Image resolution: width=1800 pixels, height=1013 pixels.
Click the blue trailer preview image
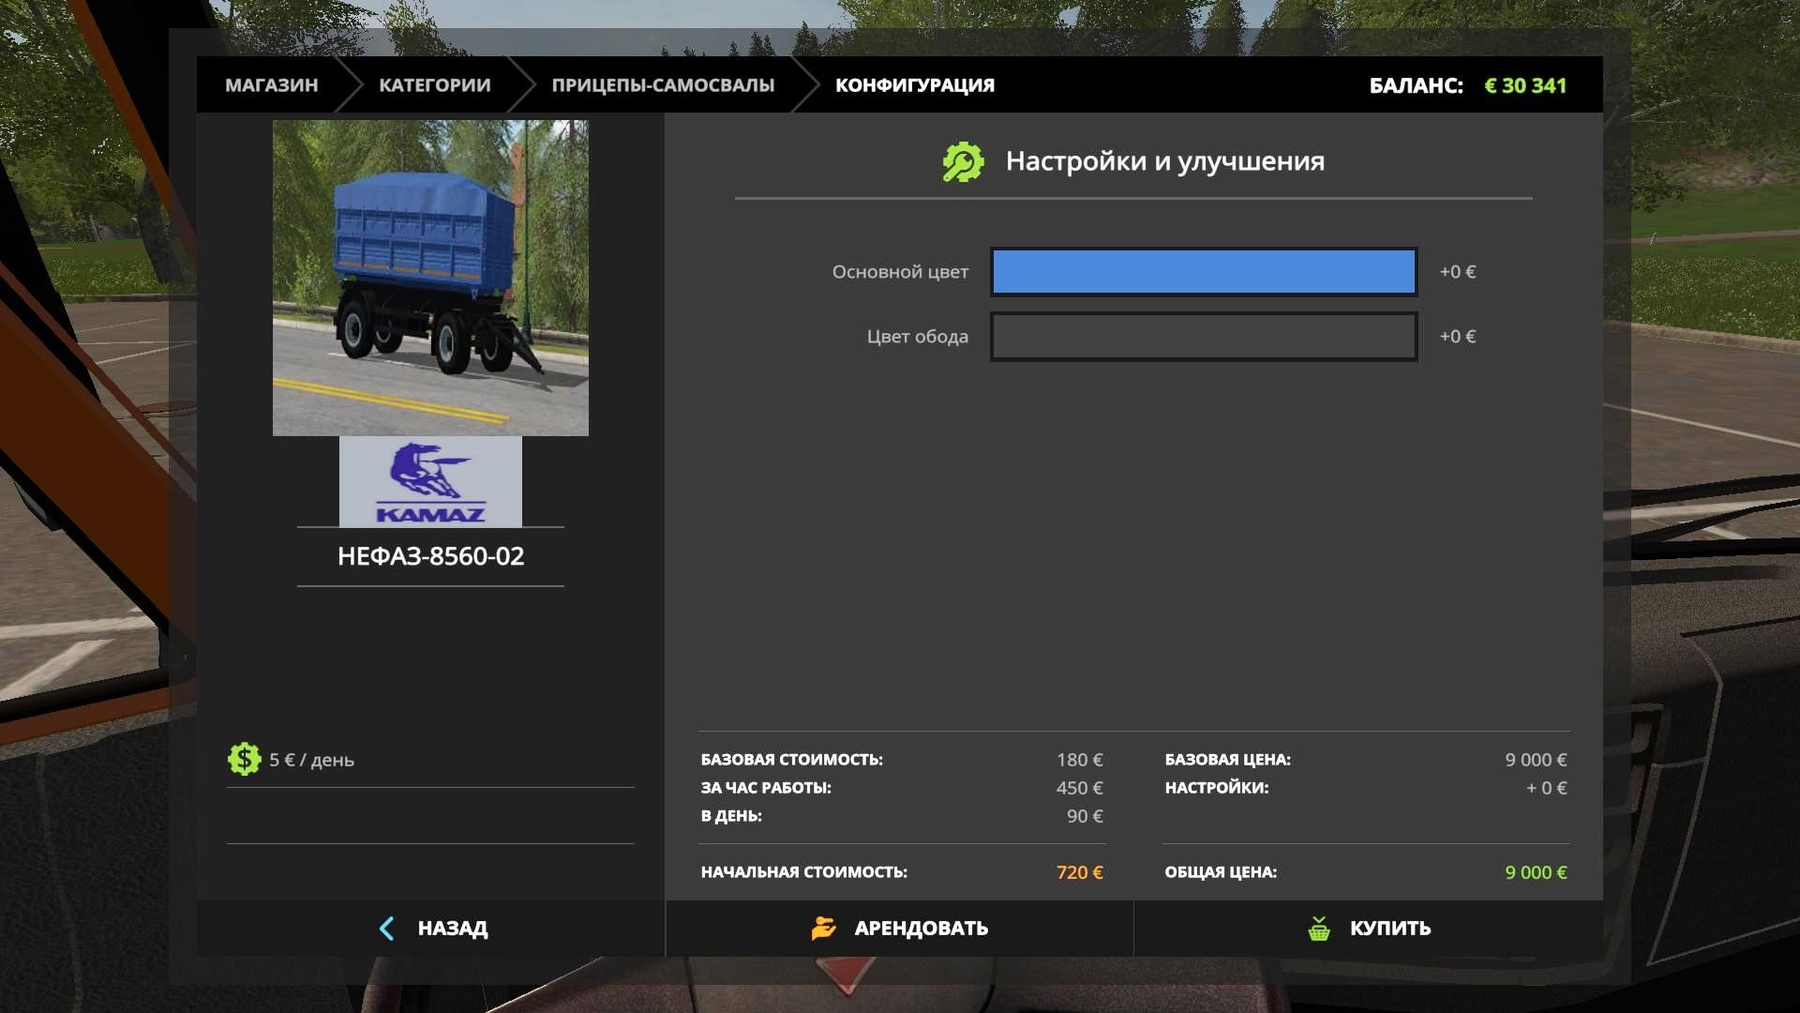tap(430, 278)
